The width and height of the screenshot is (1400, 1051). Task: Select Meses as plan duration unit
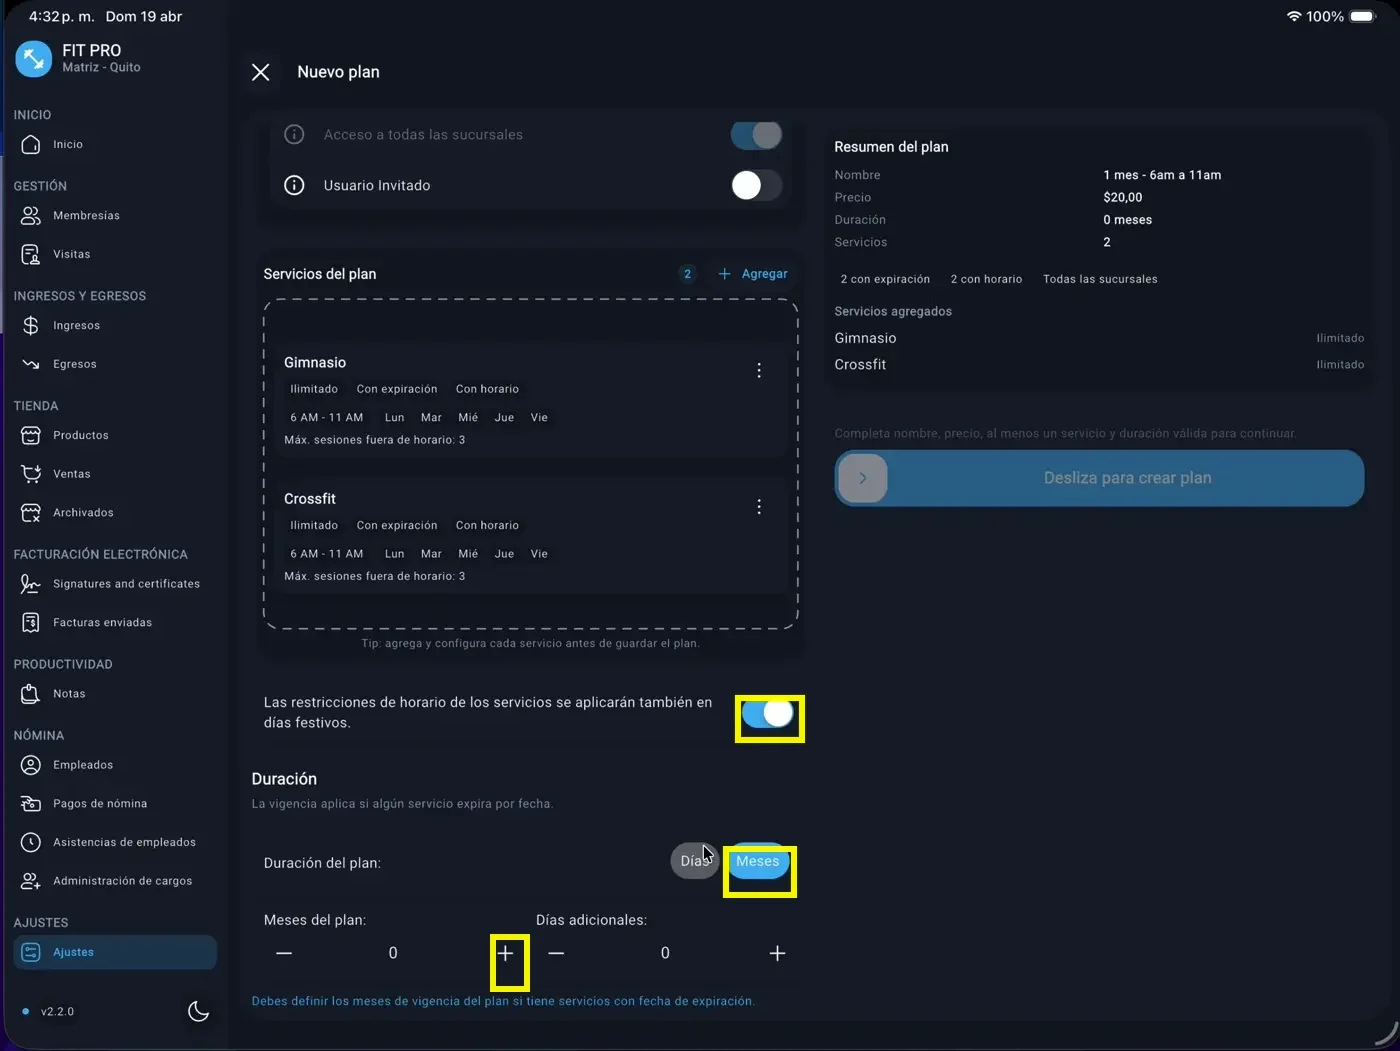(758, 861)
